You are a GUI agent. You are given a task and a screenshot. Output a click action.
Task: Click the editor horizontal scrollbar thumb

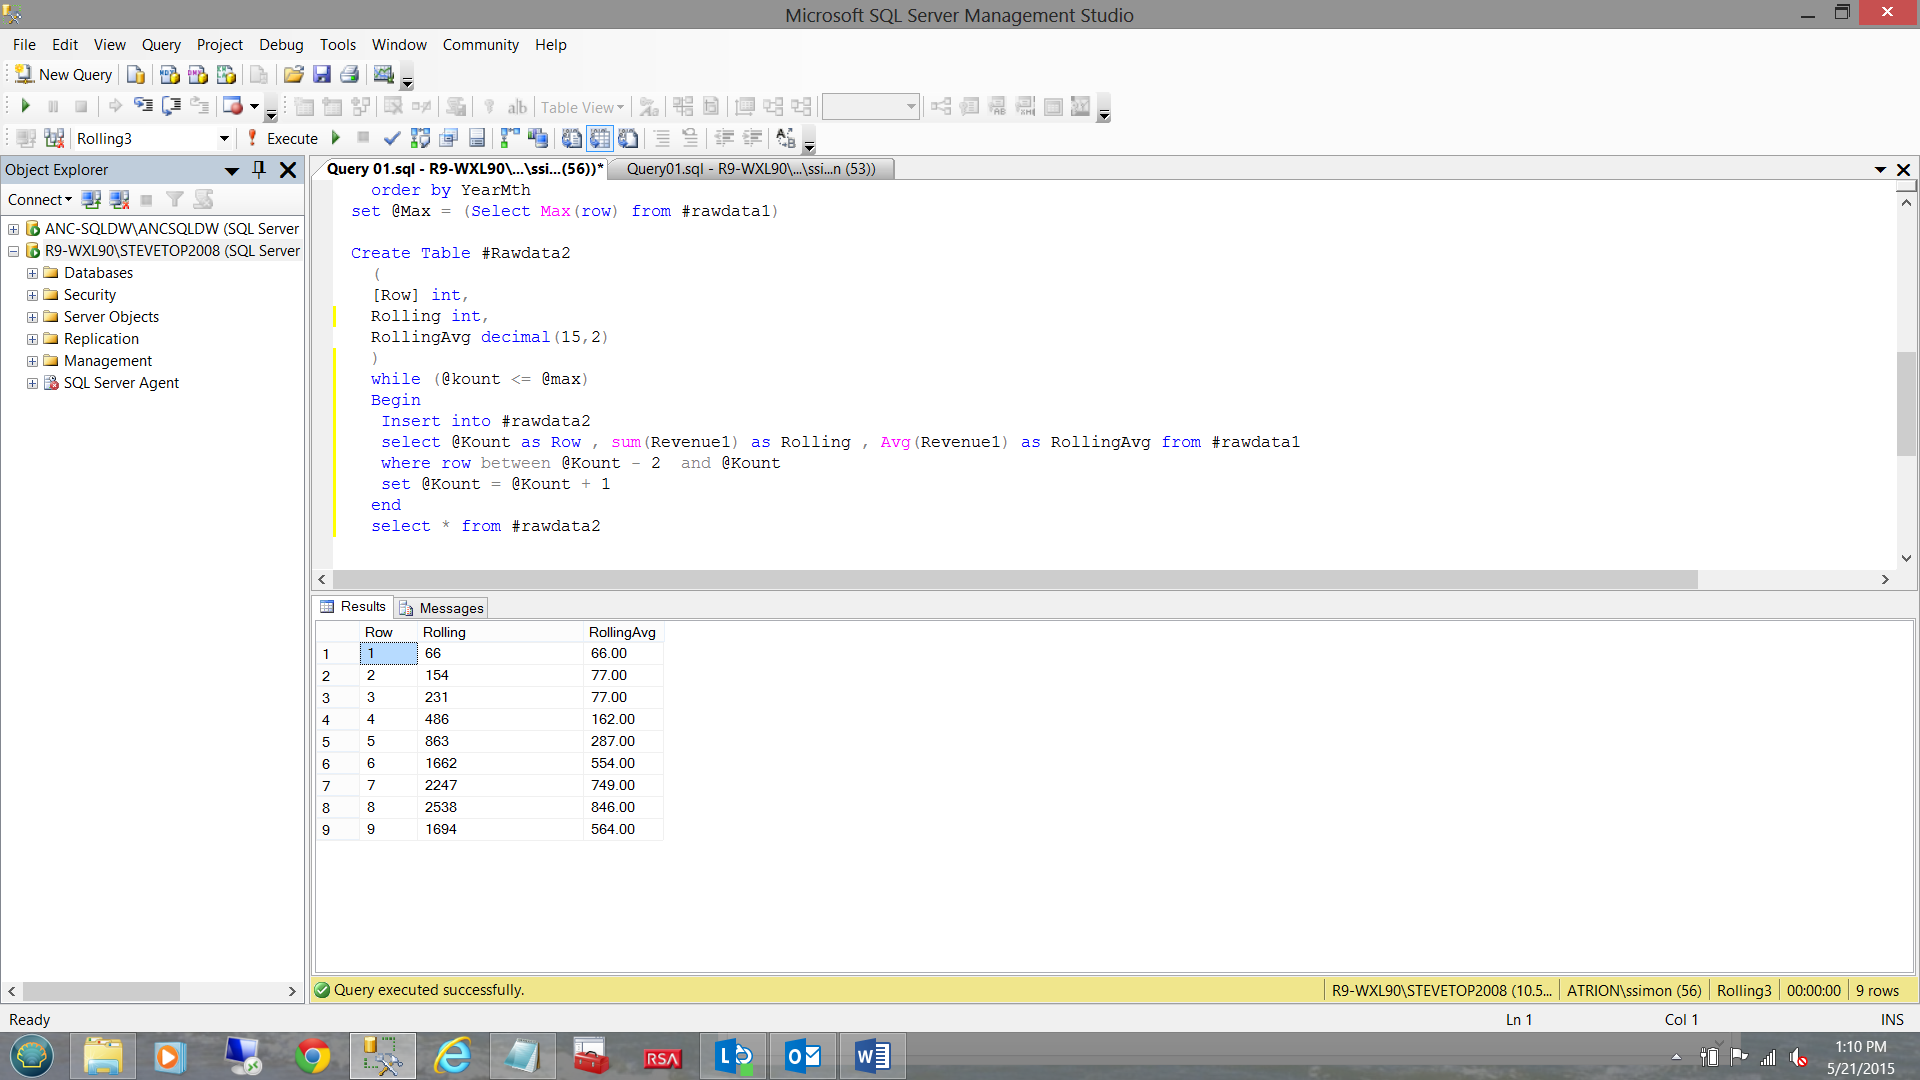(1015, 580)
